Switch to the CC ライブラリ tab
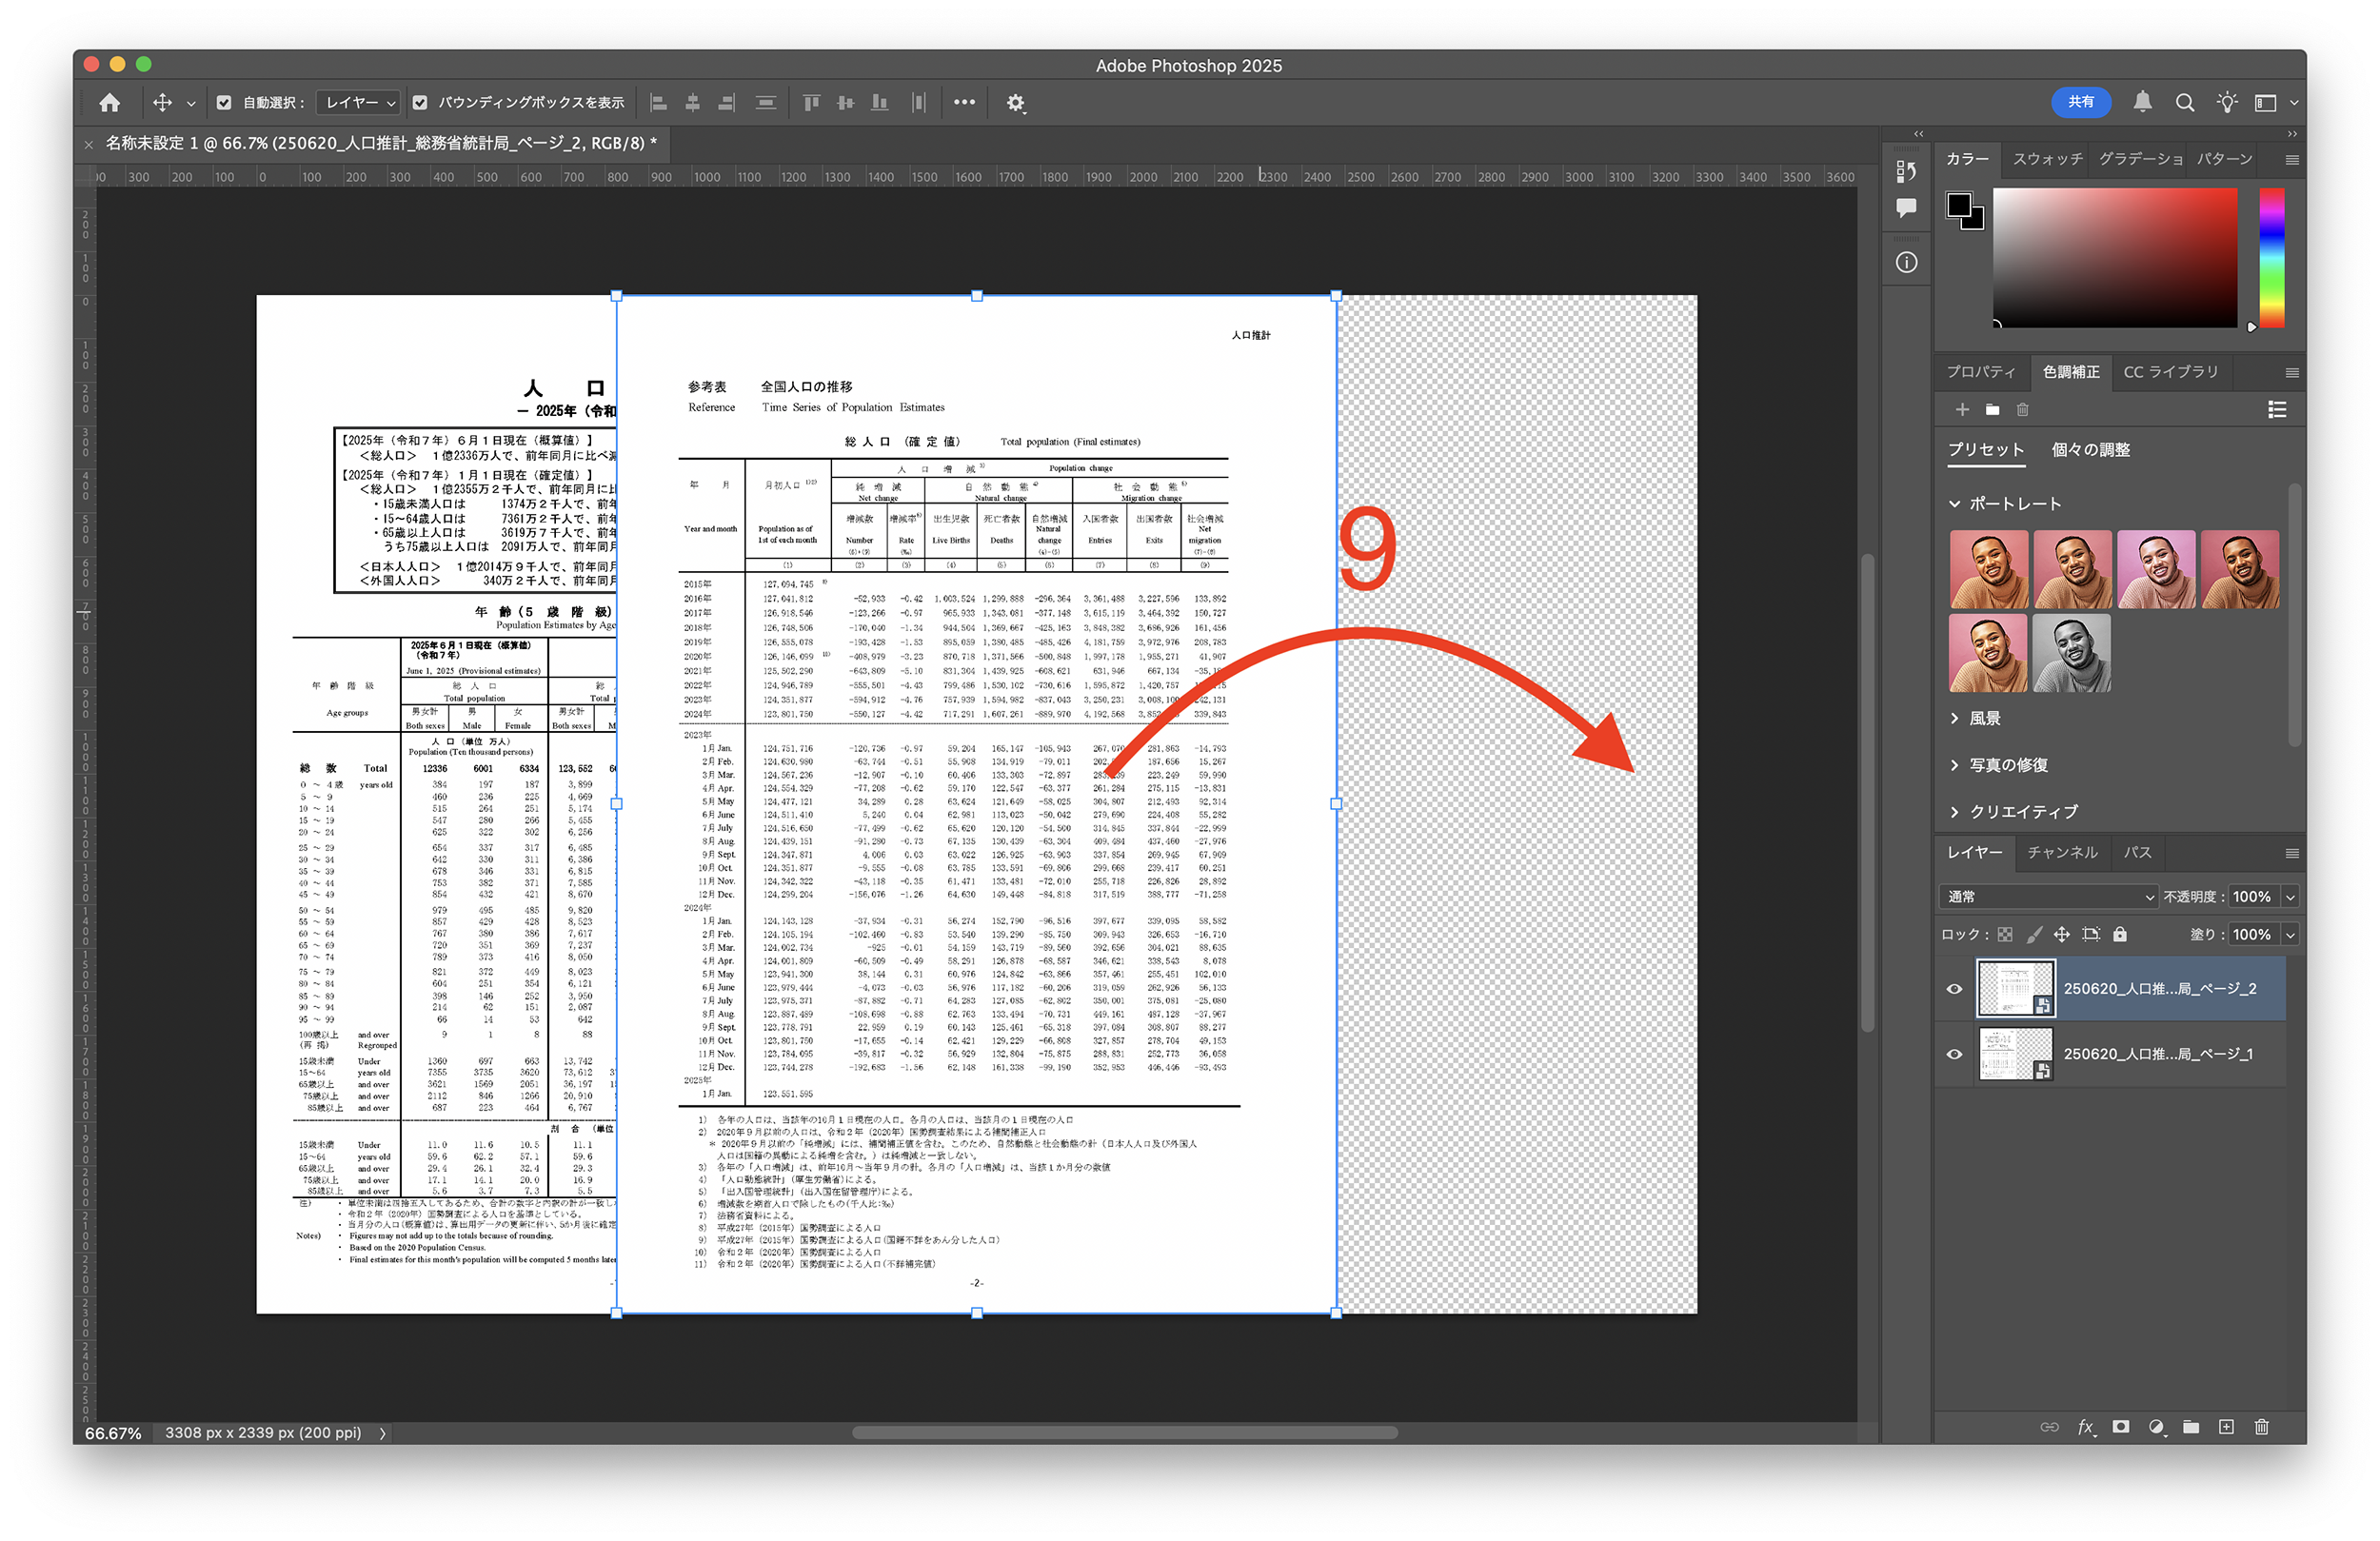This screenshot has width=2380, height=1541. [2170, 372]
